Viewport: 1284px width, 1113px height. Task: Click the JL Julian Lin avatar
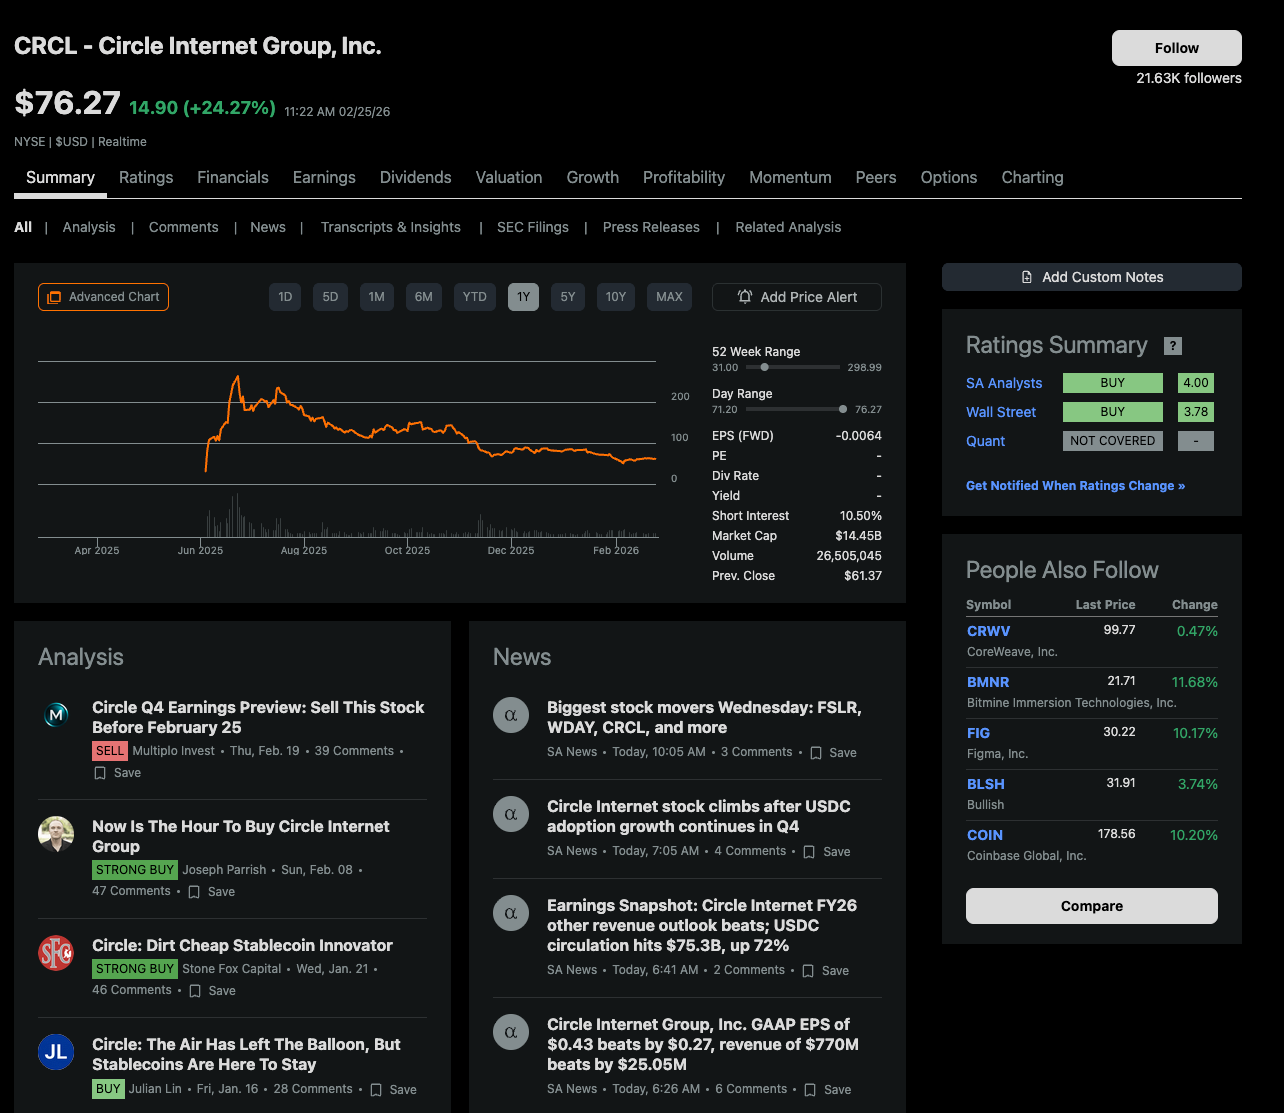coord(56,1052)
